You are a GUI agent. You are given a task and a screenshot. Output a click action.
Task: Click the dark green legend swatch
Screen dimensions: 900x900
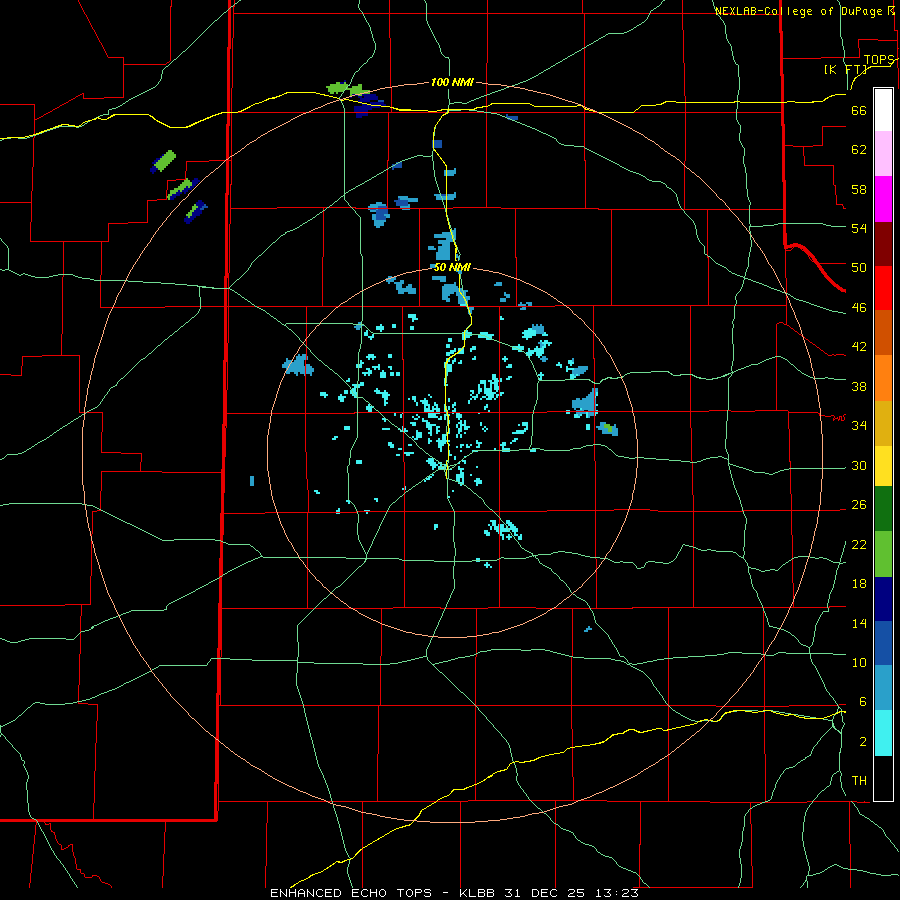[883, 509]
